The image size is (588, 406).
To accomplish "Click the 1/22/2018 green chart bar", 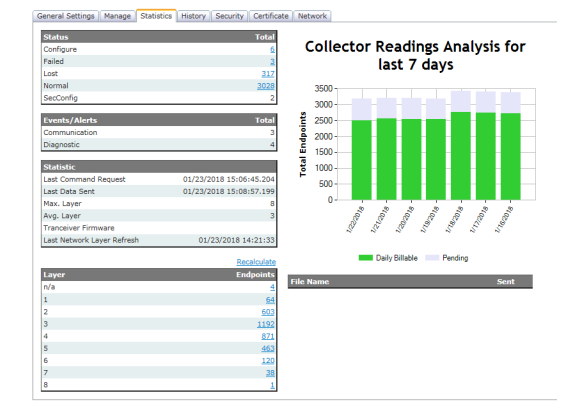I will click(x=362, y=160).
